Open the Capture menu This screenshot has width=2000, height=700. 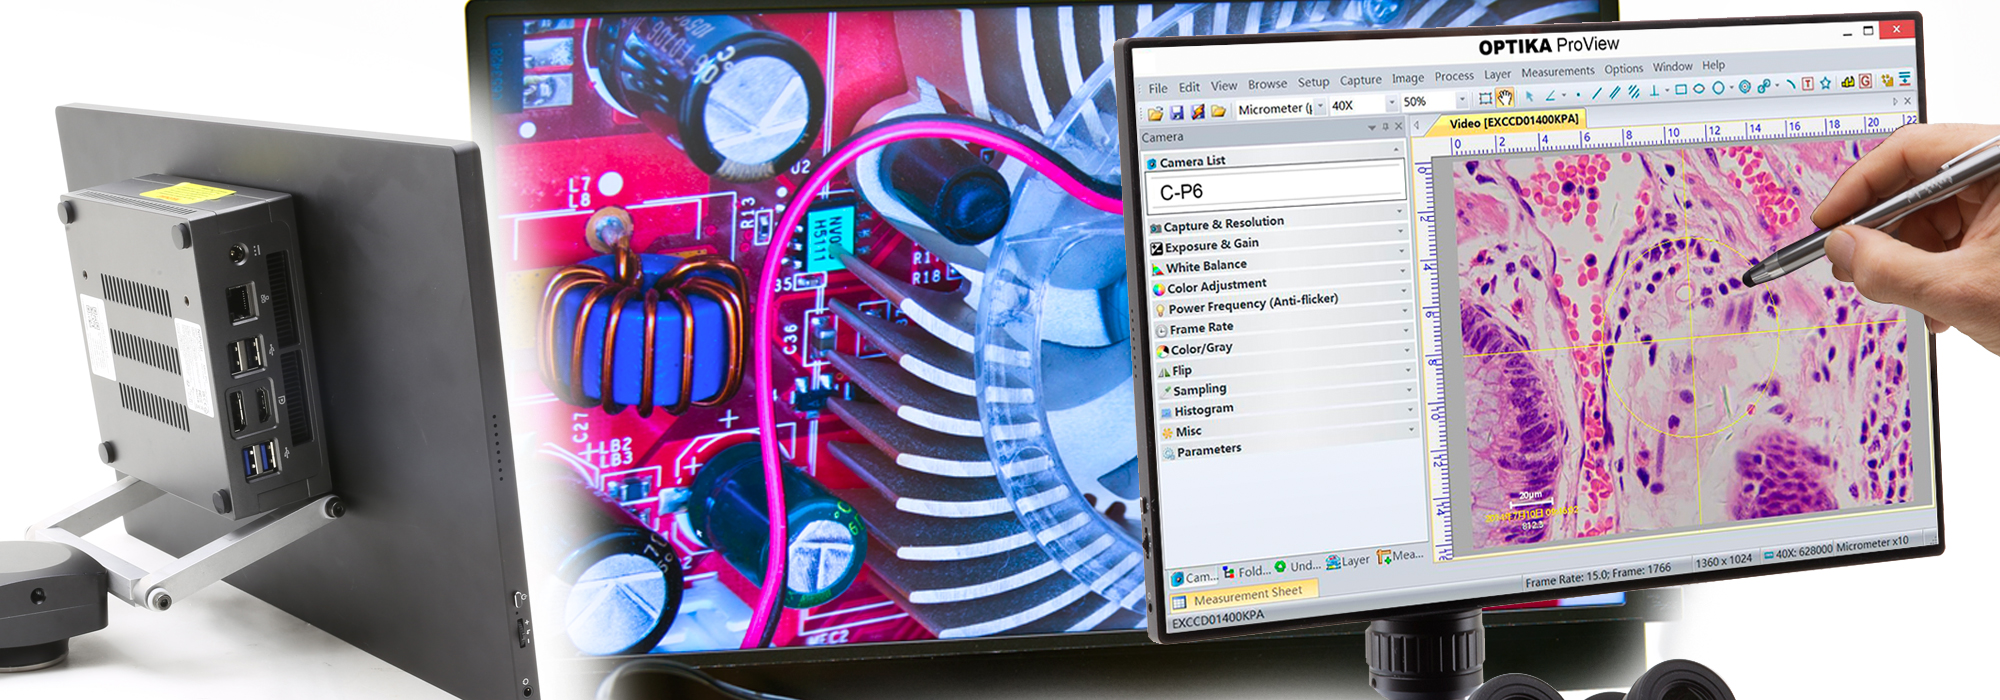[1360, 80]
